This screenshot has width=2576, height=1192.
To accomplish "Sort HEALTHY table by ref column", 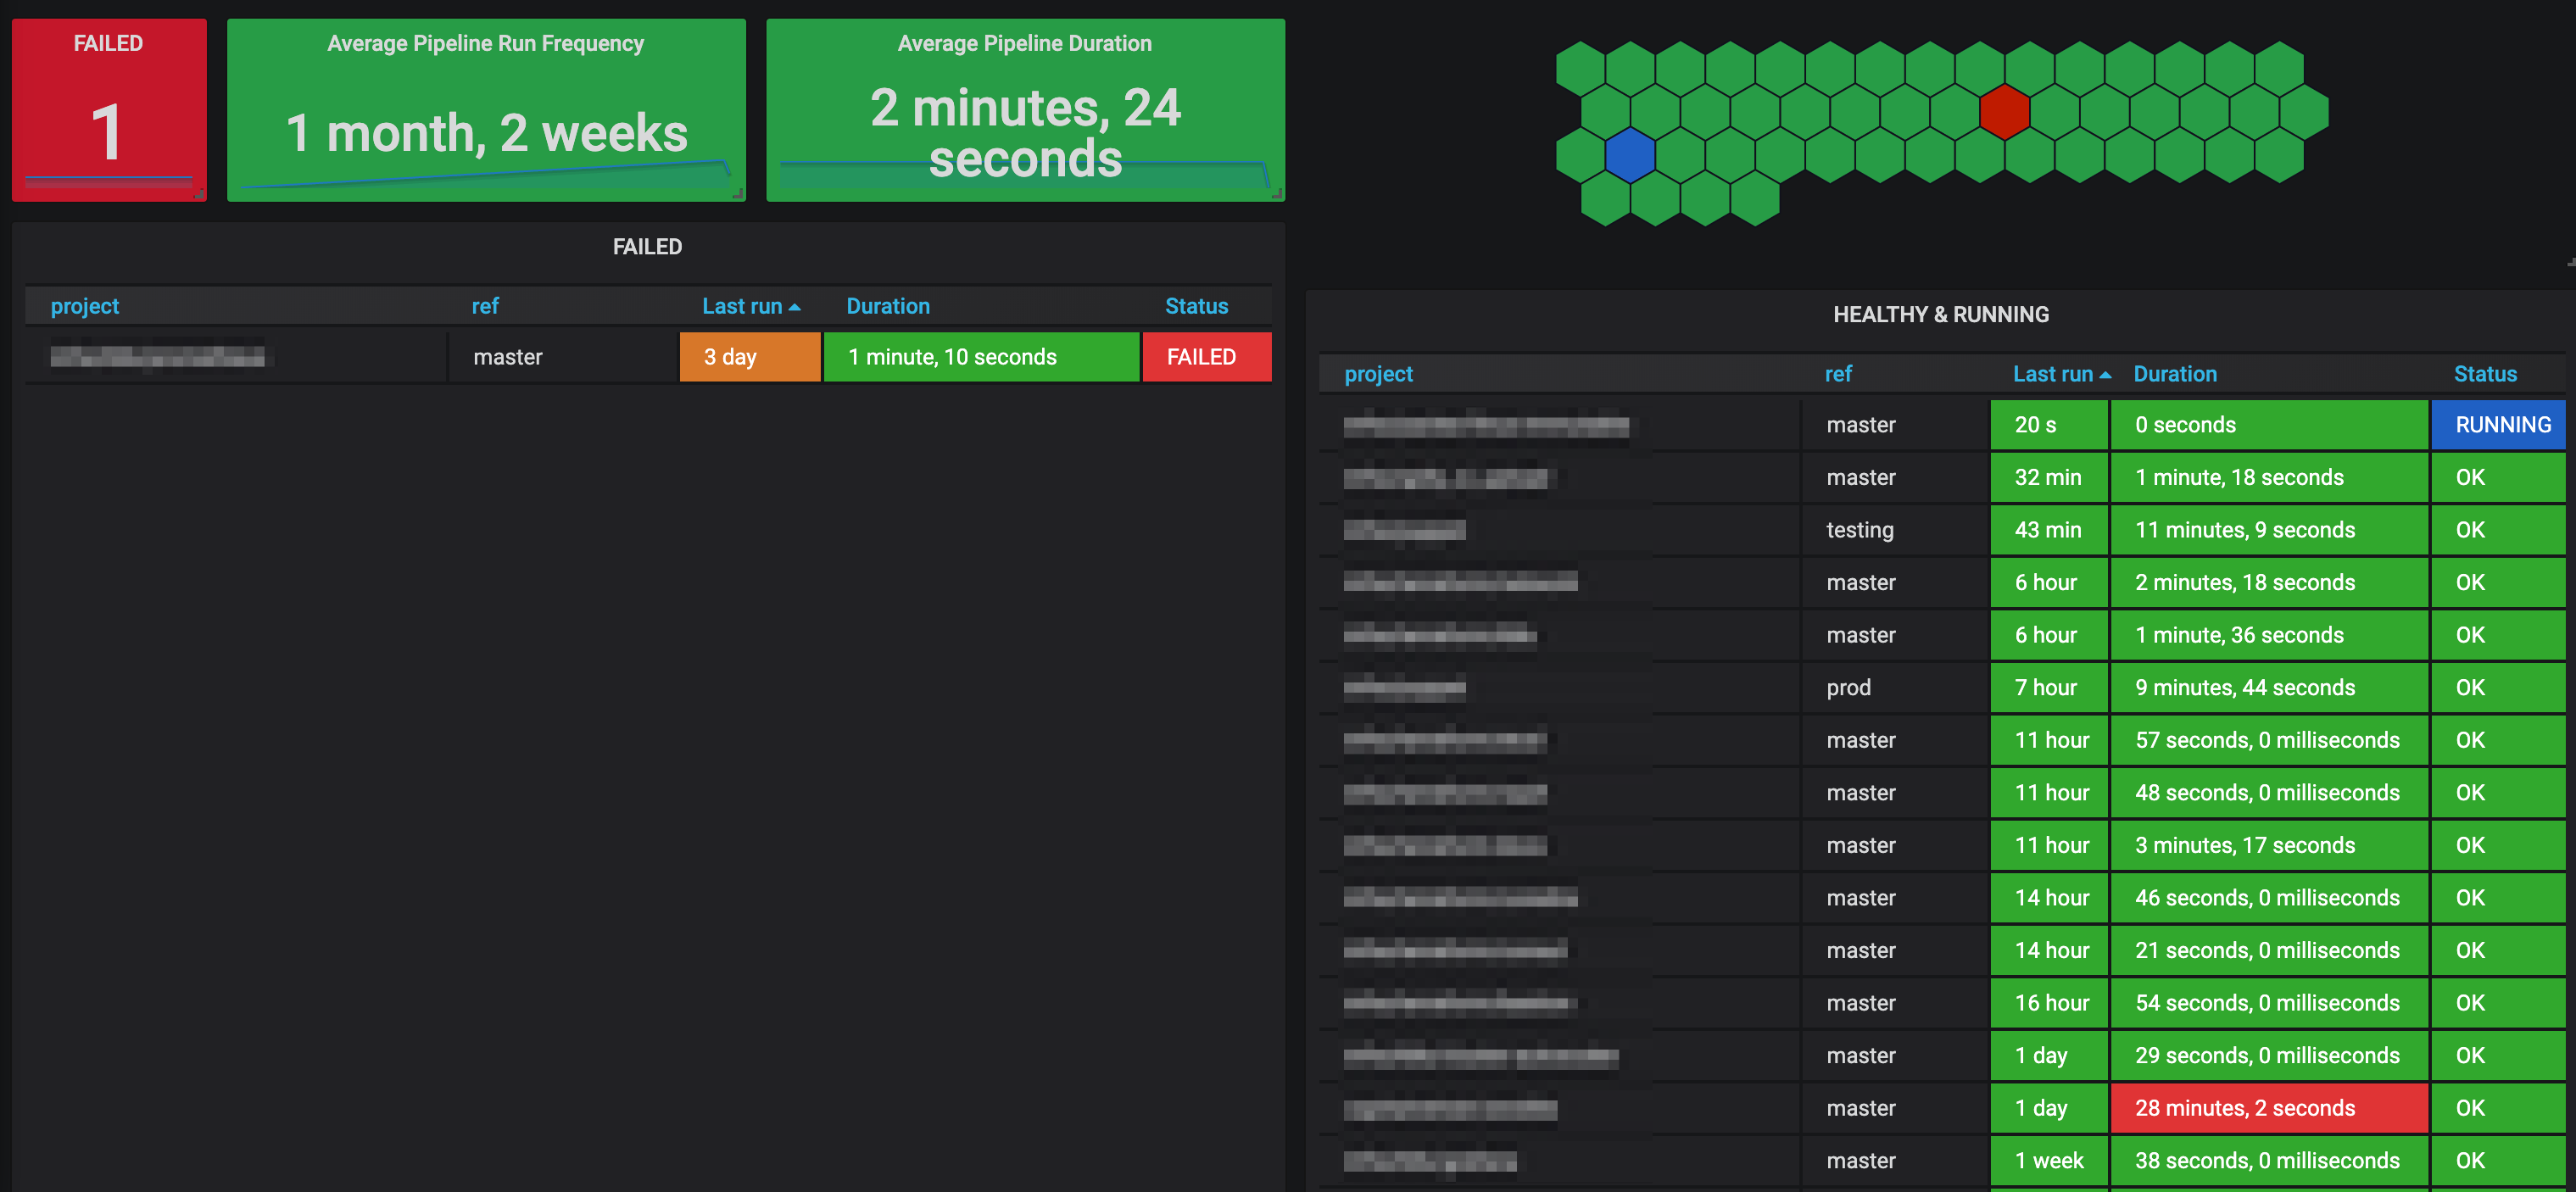I will [1838, 374].
